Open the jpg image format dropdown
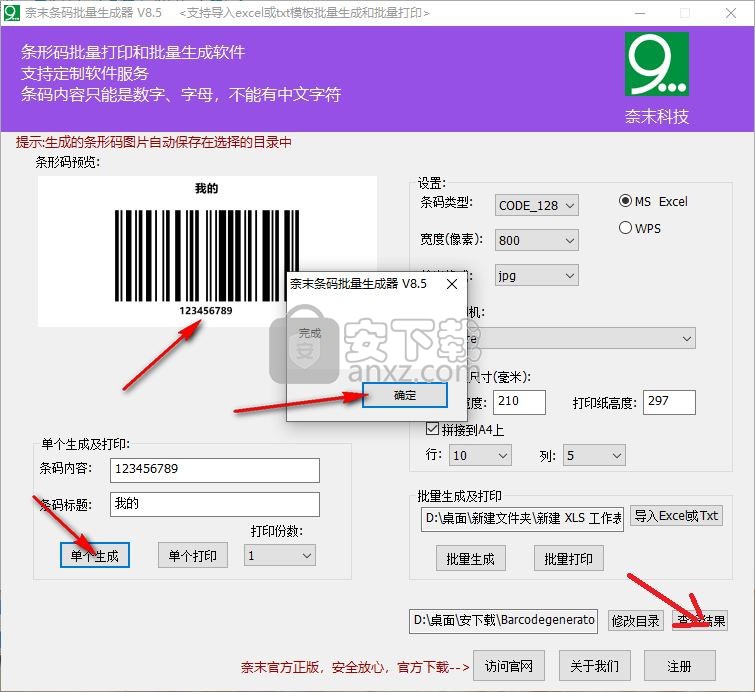 click(536, 275)
